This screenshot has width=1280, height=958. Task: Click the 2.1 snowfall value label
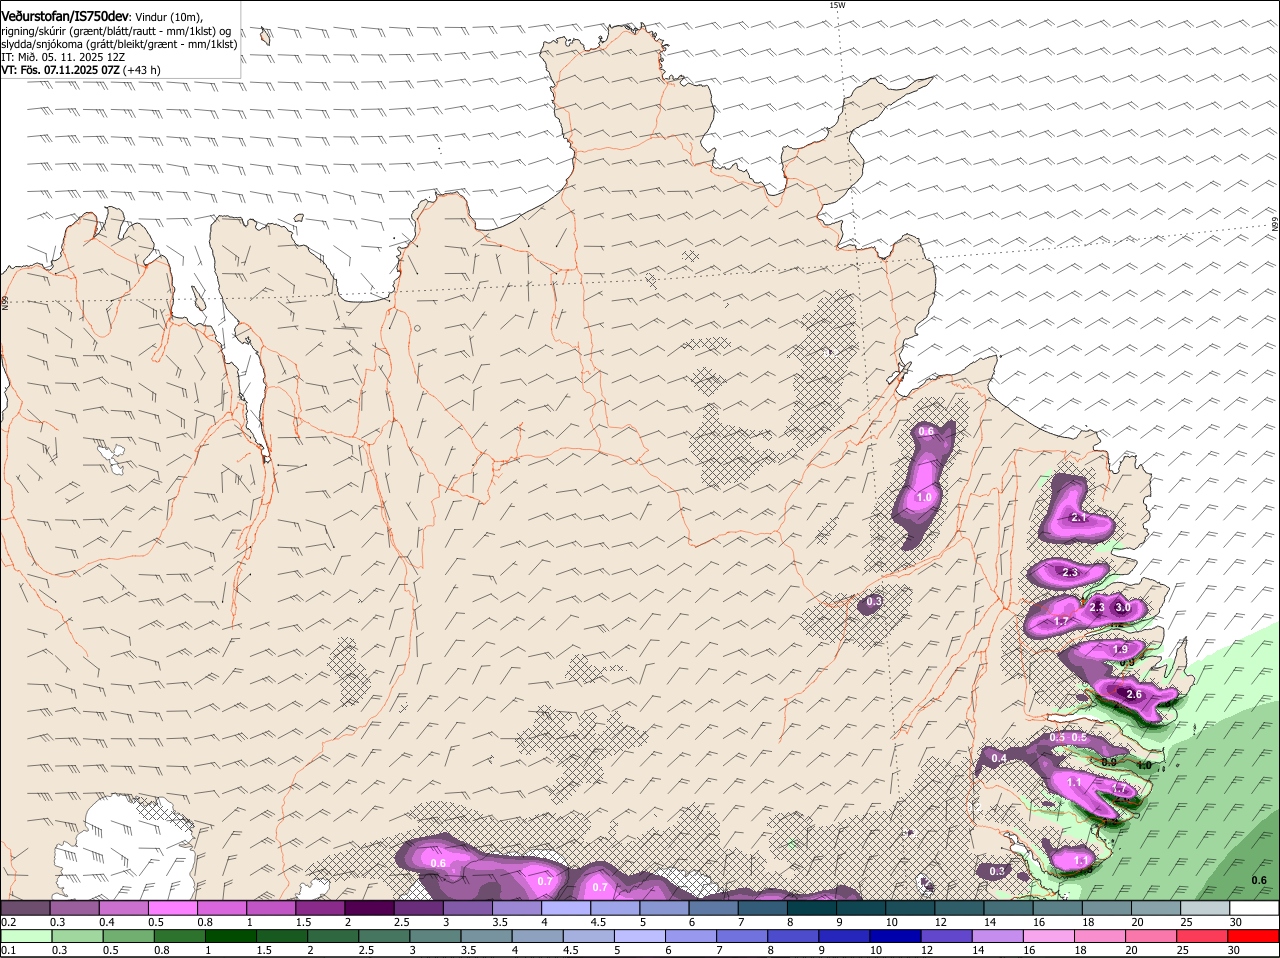(1078, 518)
